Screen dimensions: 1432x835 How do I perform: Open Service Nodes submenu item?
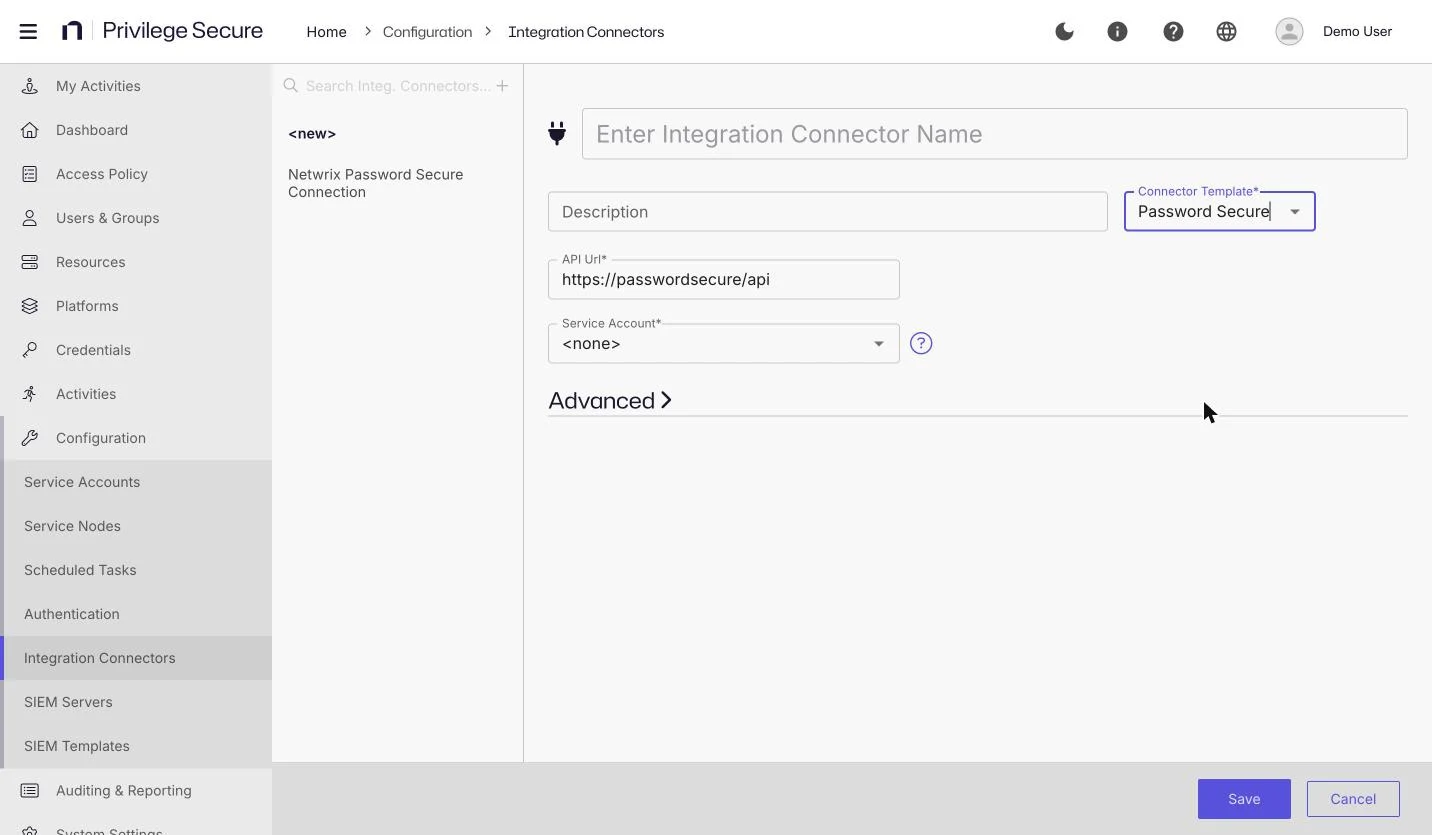tap(136, 526)
